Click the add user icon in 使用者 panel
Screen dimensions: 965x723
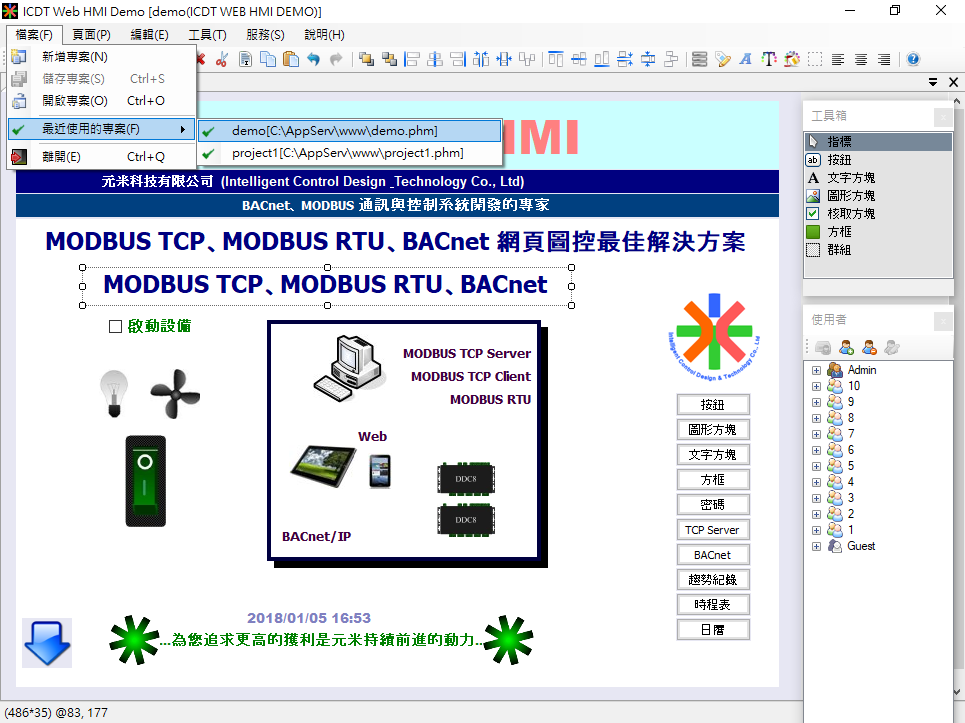pyautogui.click(x=846, y=347)
